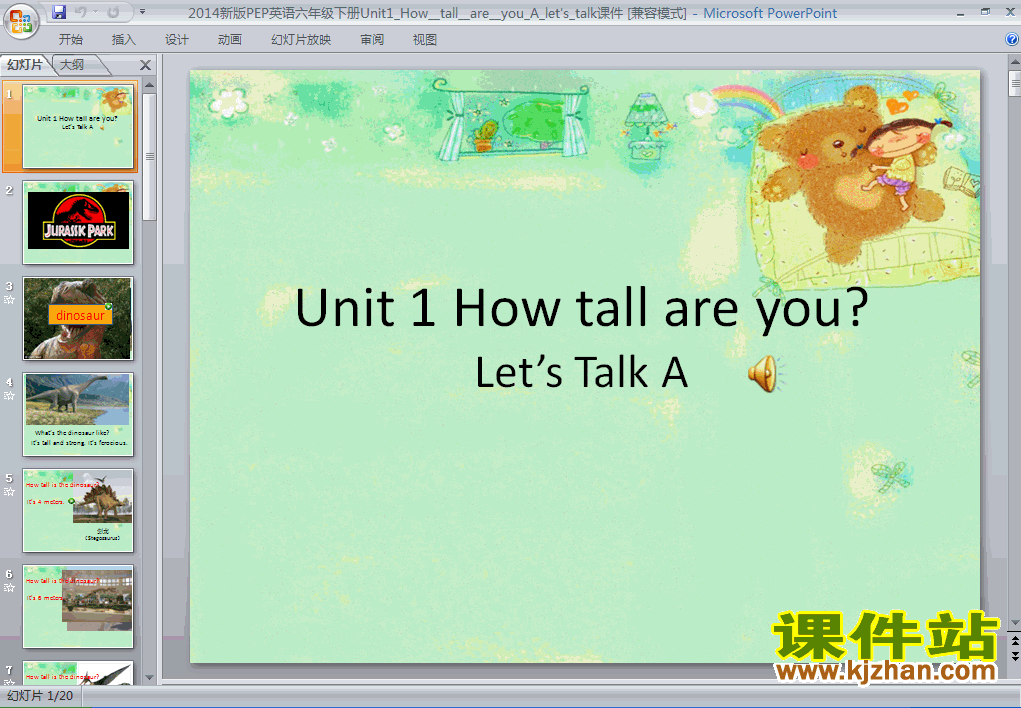This screenshot has height=708, width=1021.
Task: Click the 幻灯片 1/20 status bar indicator
Action: coord(40,696)
